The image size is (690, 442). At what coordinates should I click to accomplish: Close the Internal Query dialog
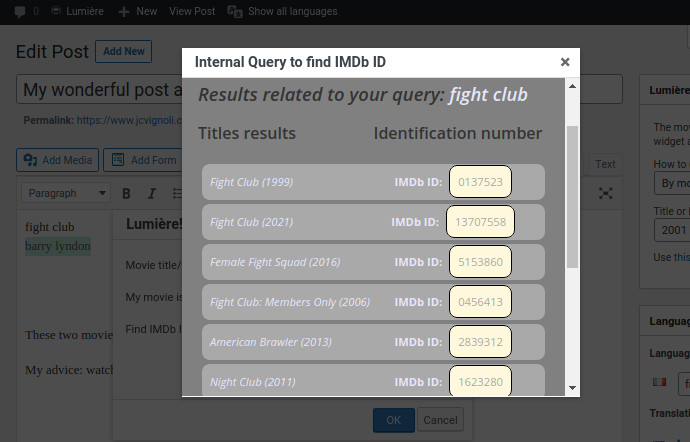[565, 62]
